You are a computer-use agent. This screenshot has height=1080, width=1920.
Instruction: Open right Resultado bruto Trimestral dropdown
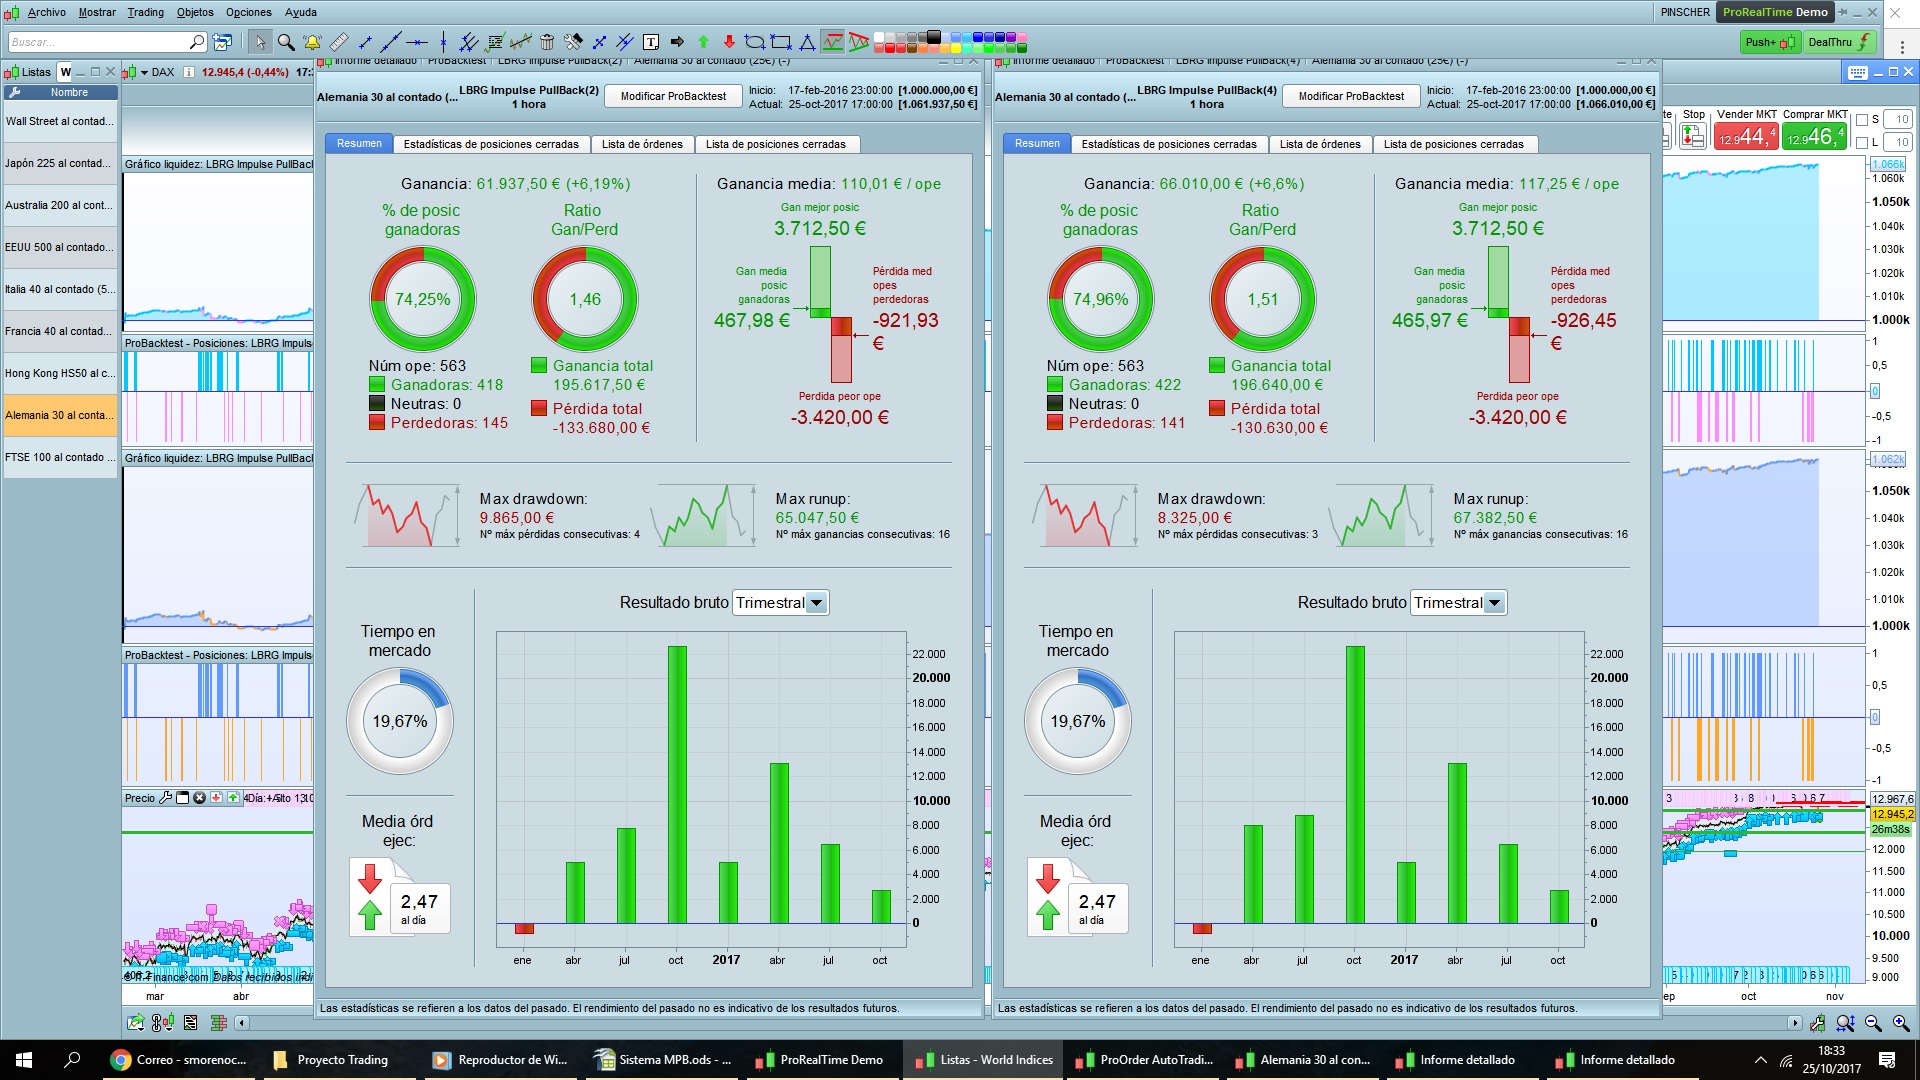pos(1495,603)
